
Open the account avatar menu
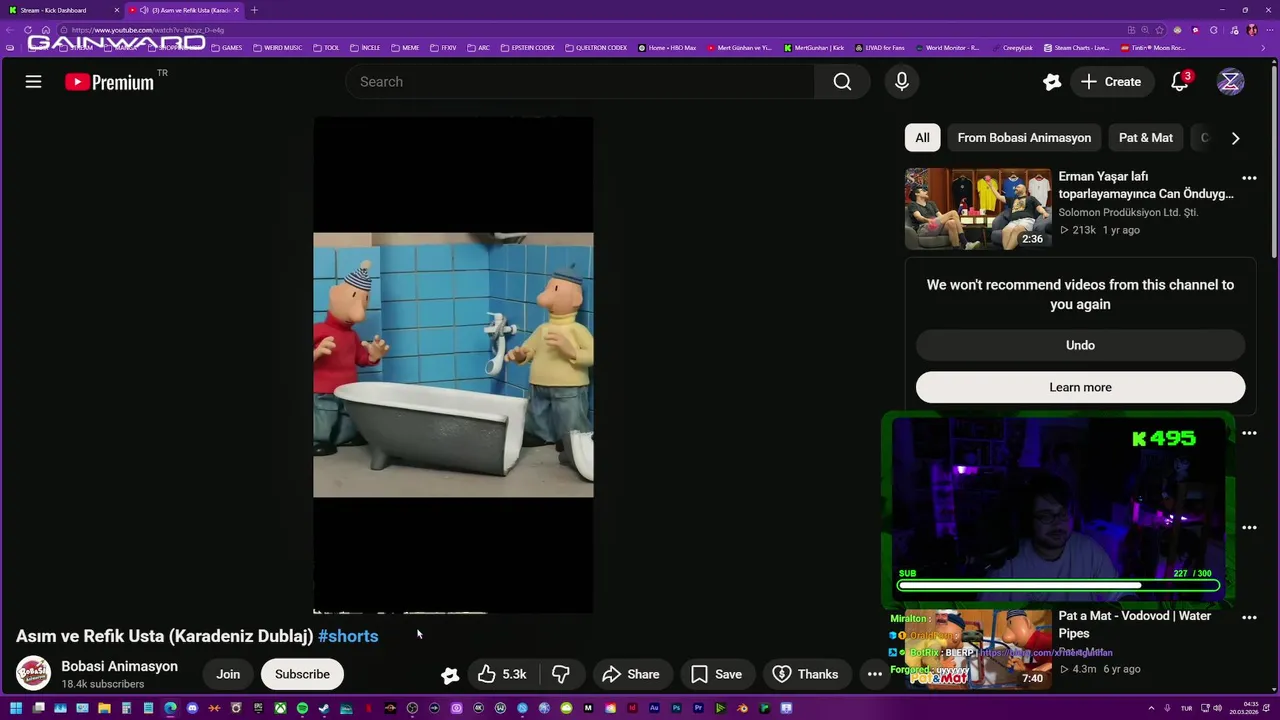tap(1230, 82)
